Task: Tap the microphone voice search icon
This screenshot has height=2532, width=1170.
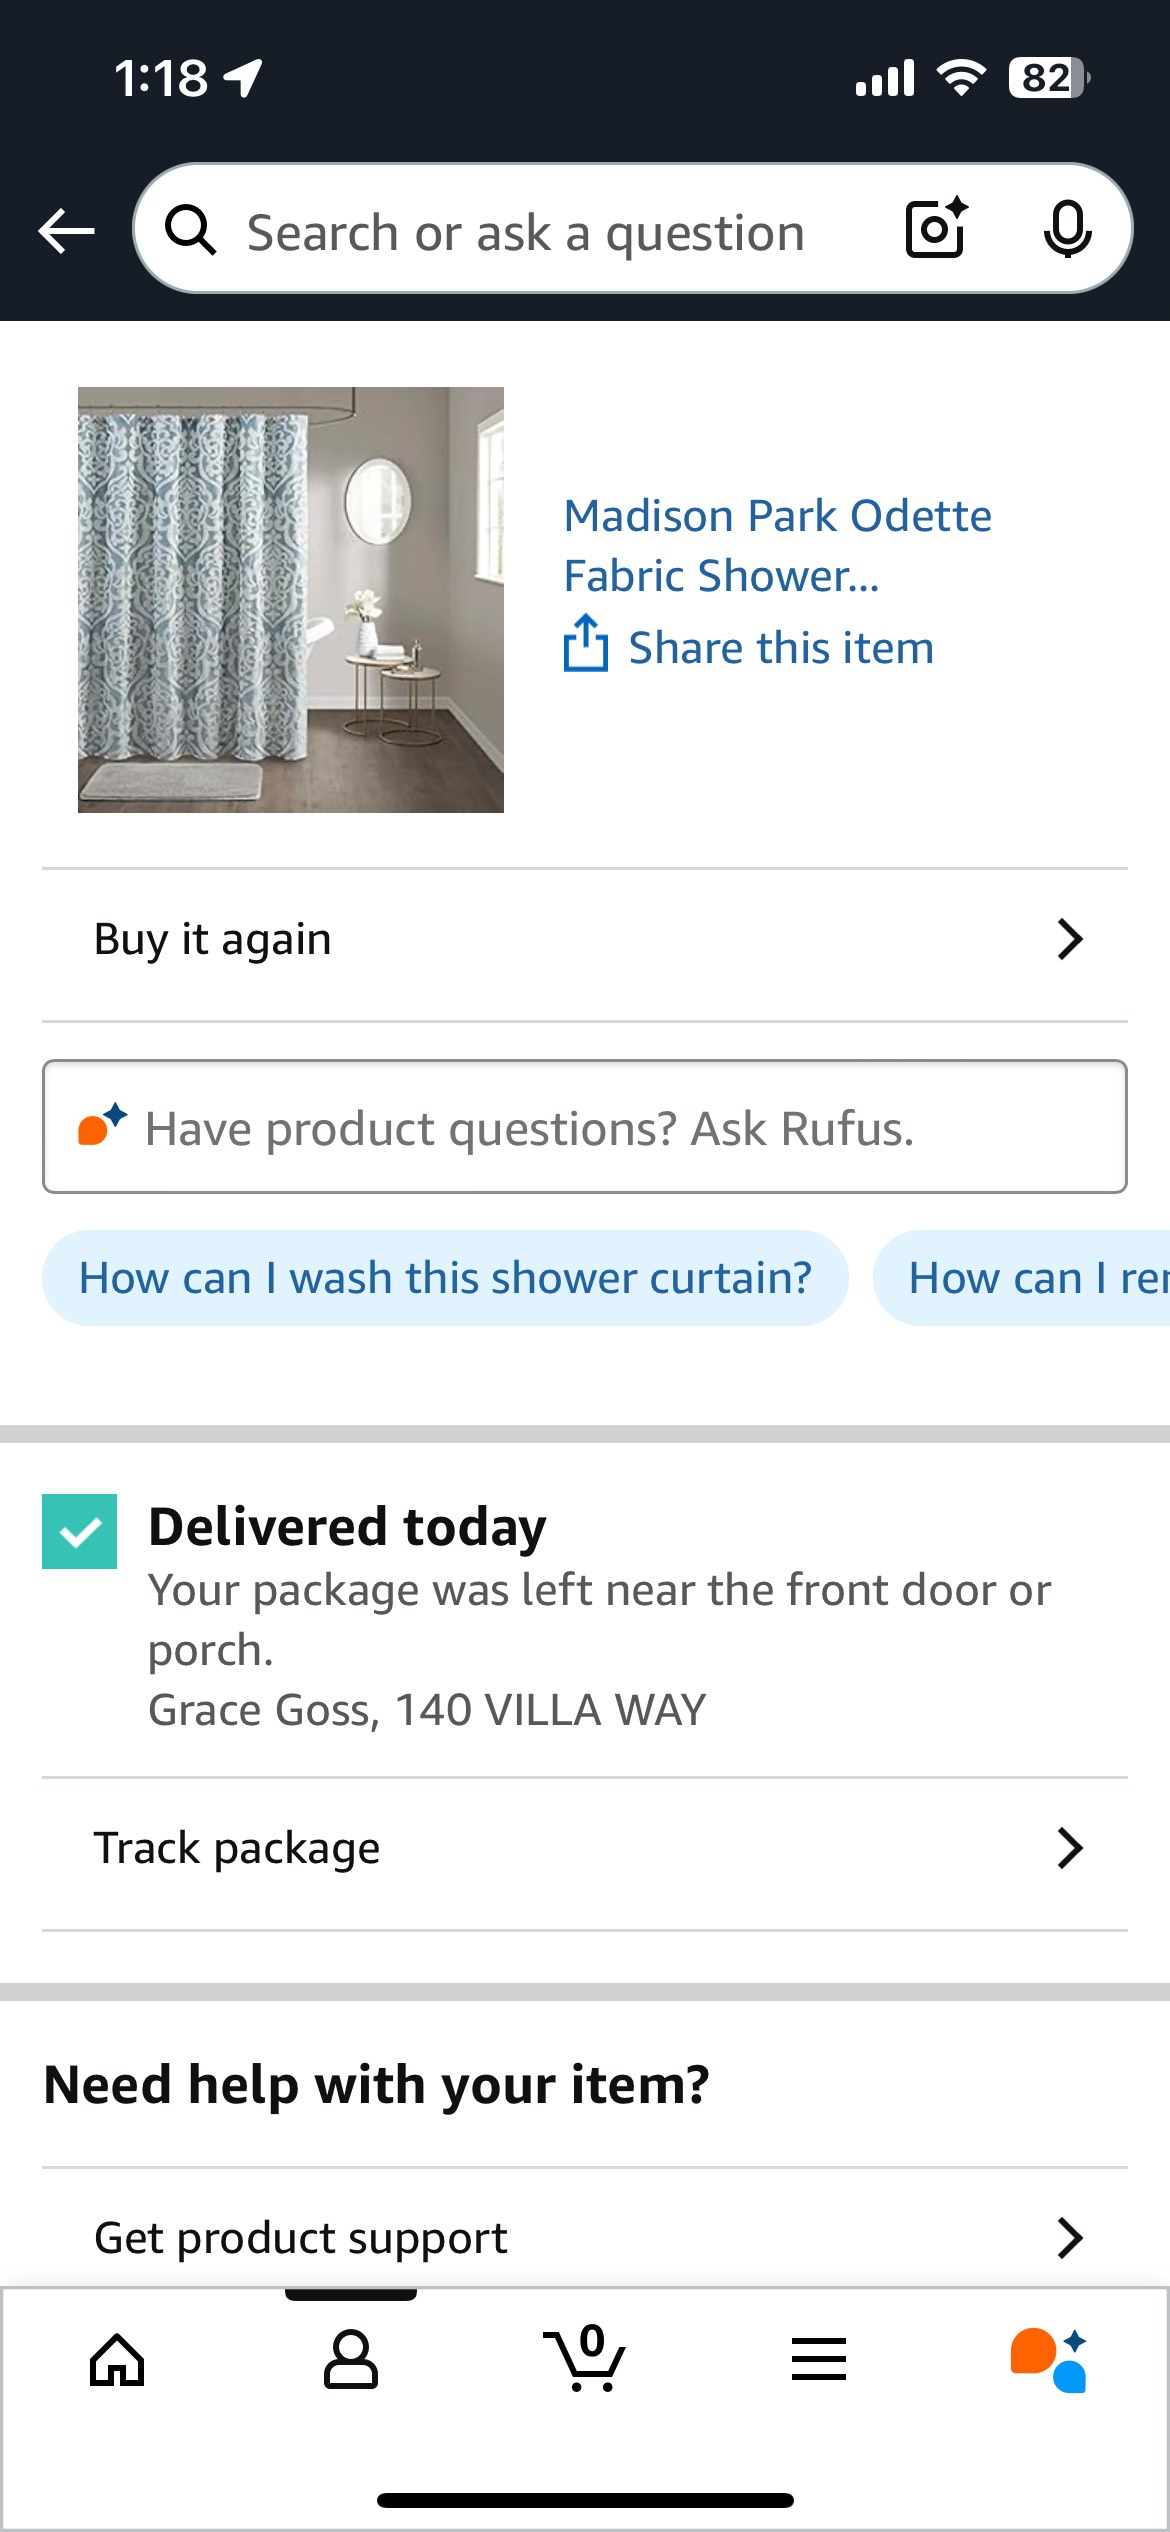Action: 1067,229
